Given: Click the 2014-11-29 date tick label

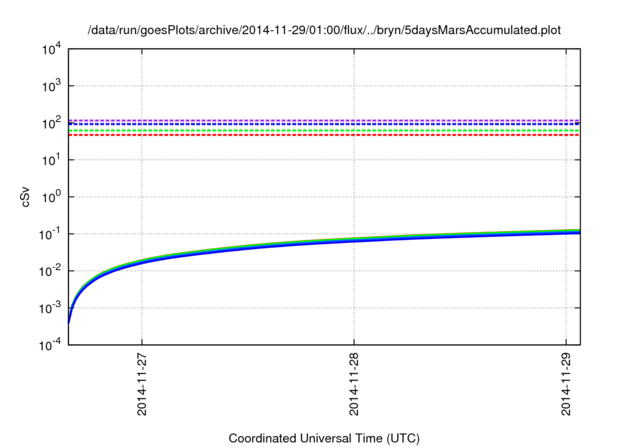Looking at the screenshot, I should [x=566, y=384].
